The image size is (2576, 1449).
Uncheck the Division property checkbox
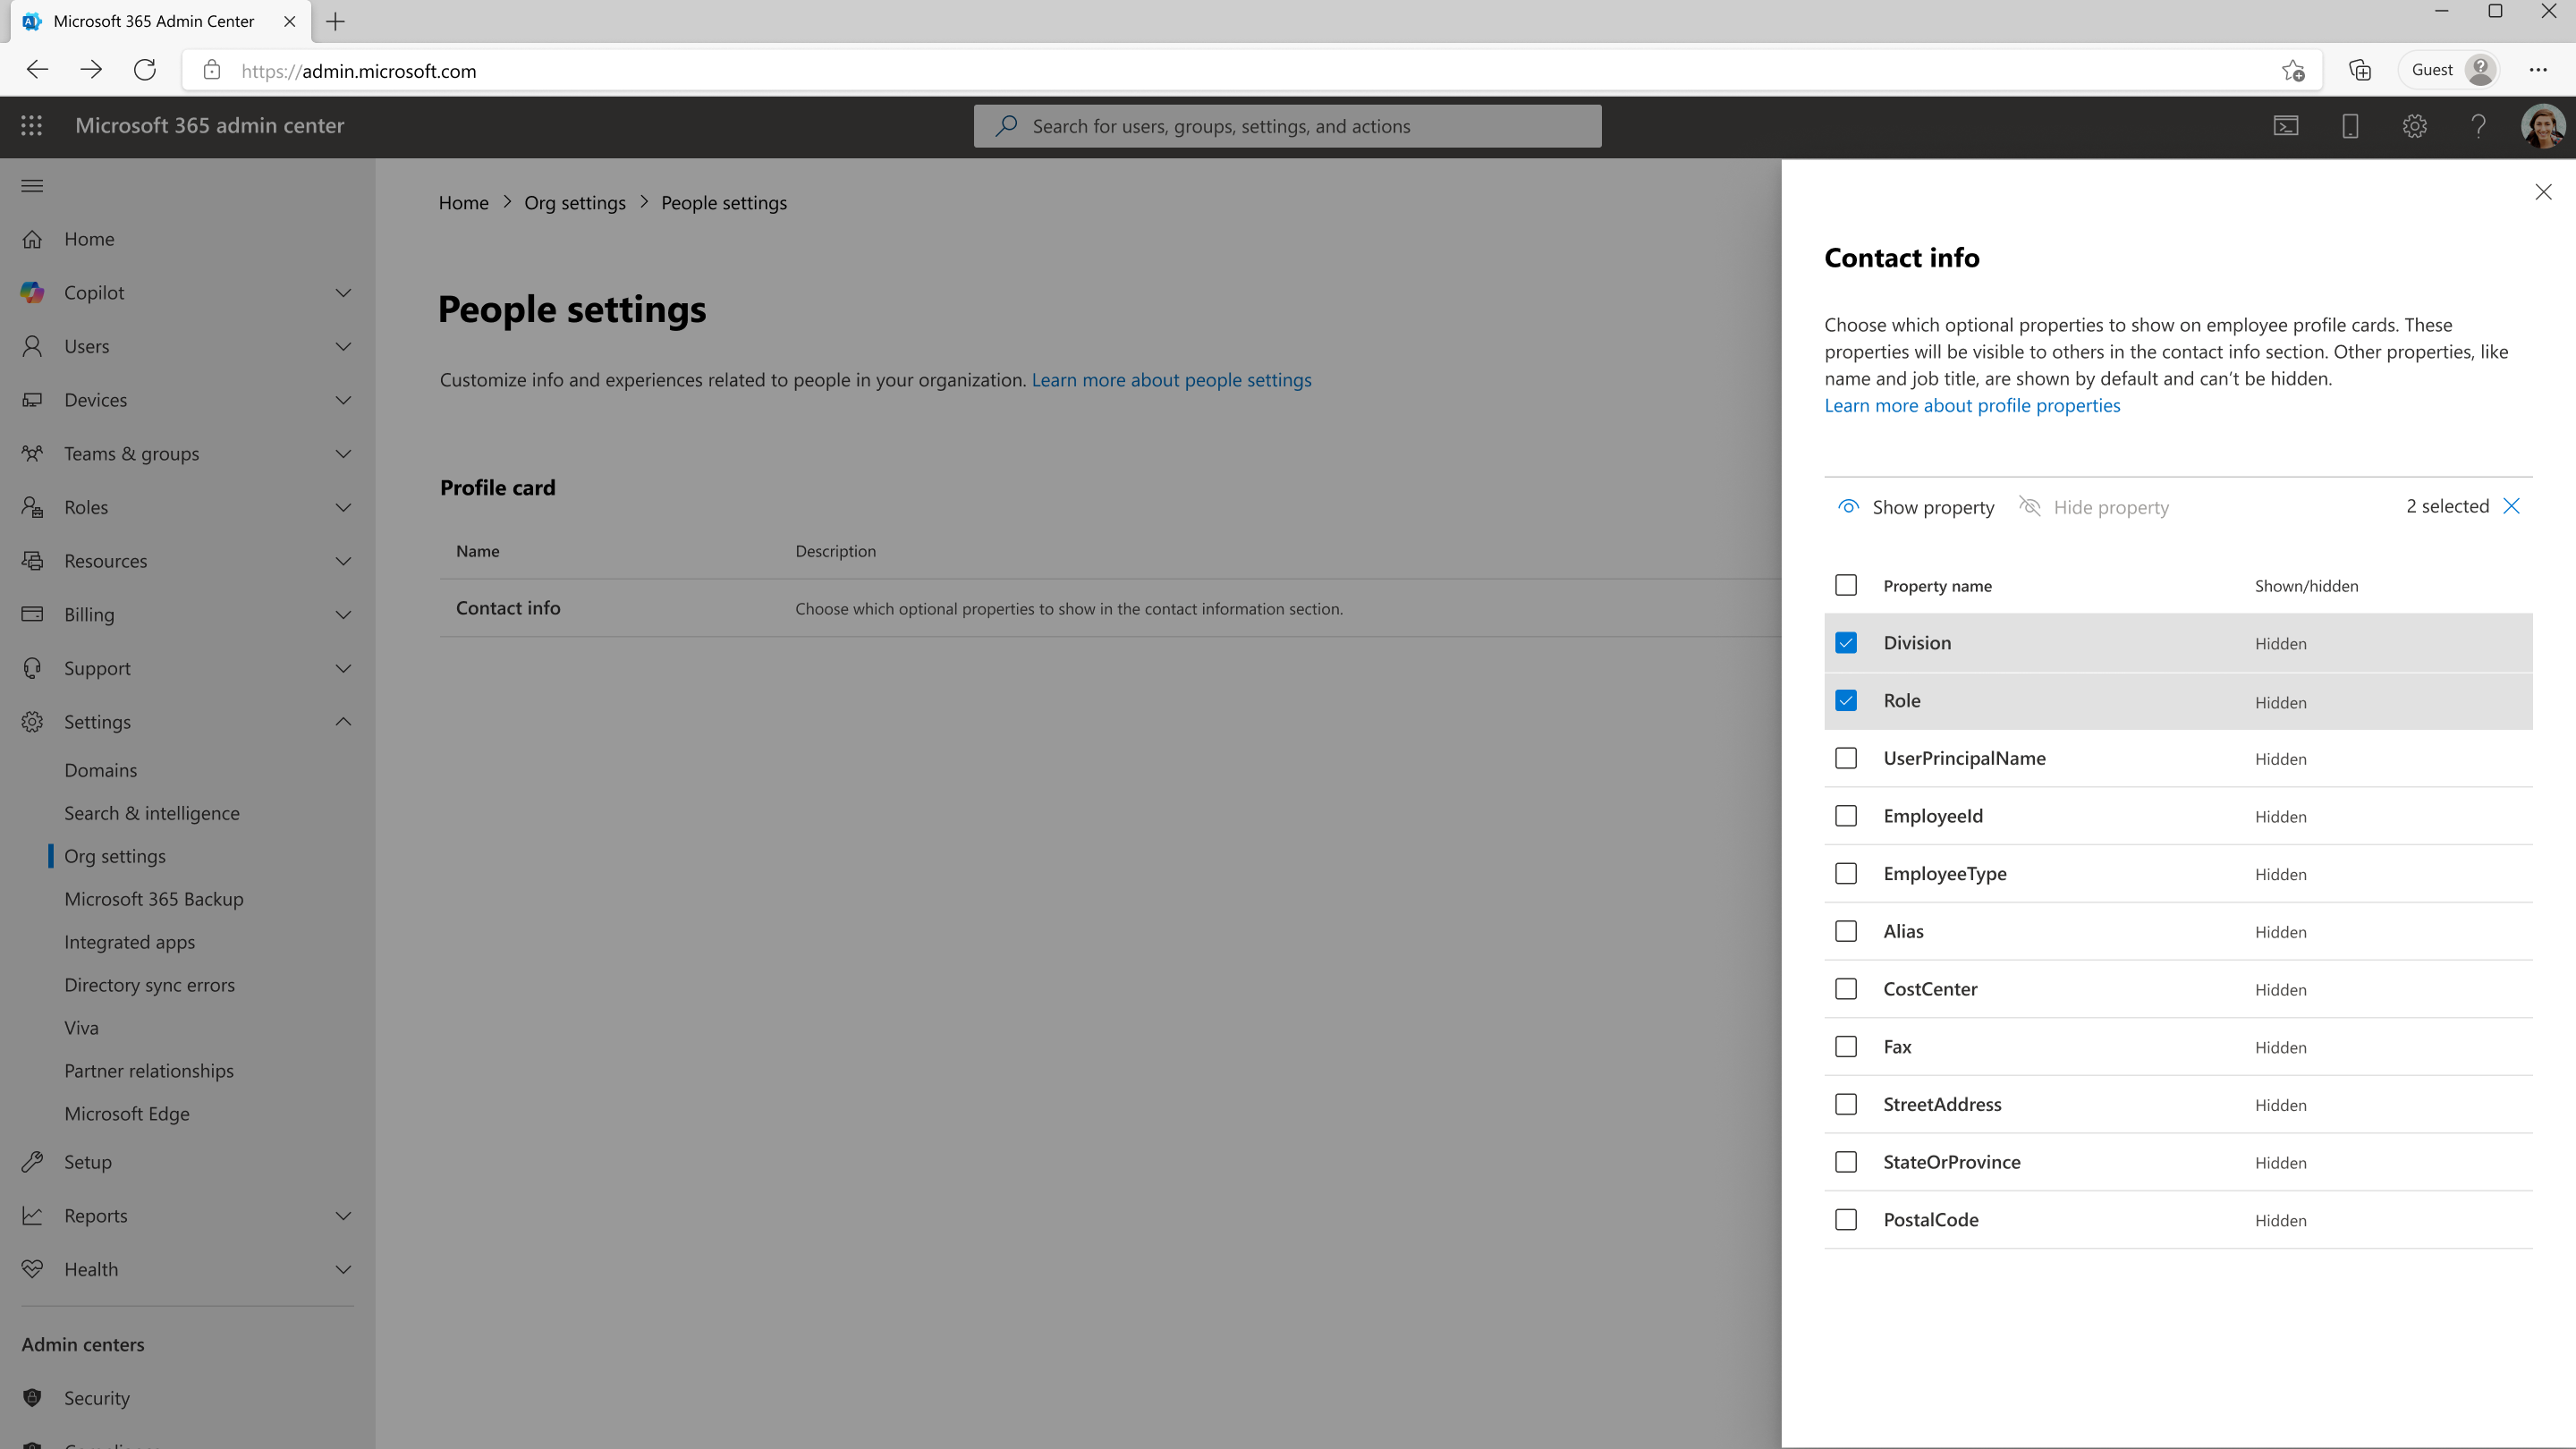click(x=1846, y=643)
